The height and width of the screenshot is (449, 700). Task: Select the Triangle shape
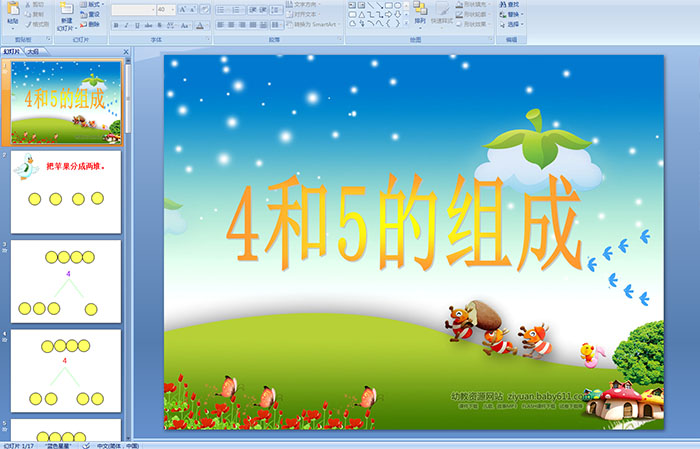coord(362,14)
